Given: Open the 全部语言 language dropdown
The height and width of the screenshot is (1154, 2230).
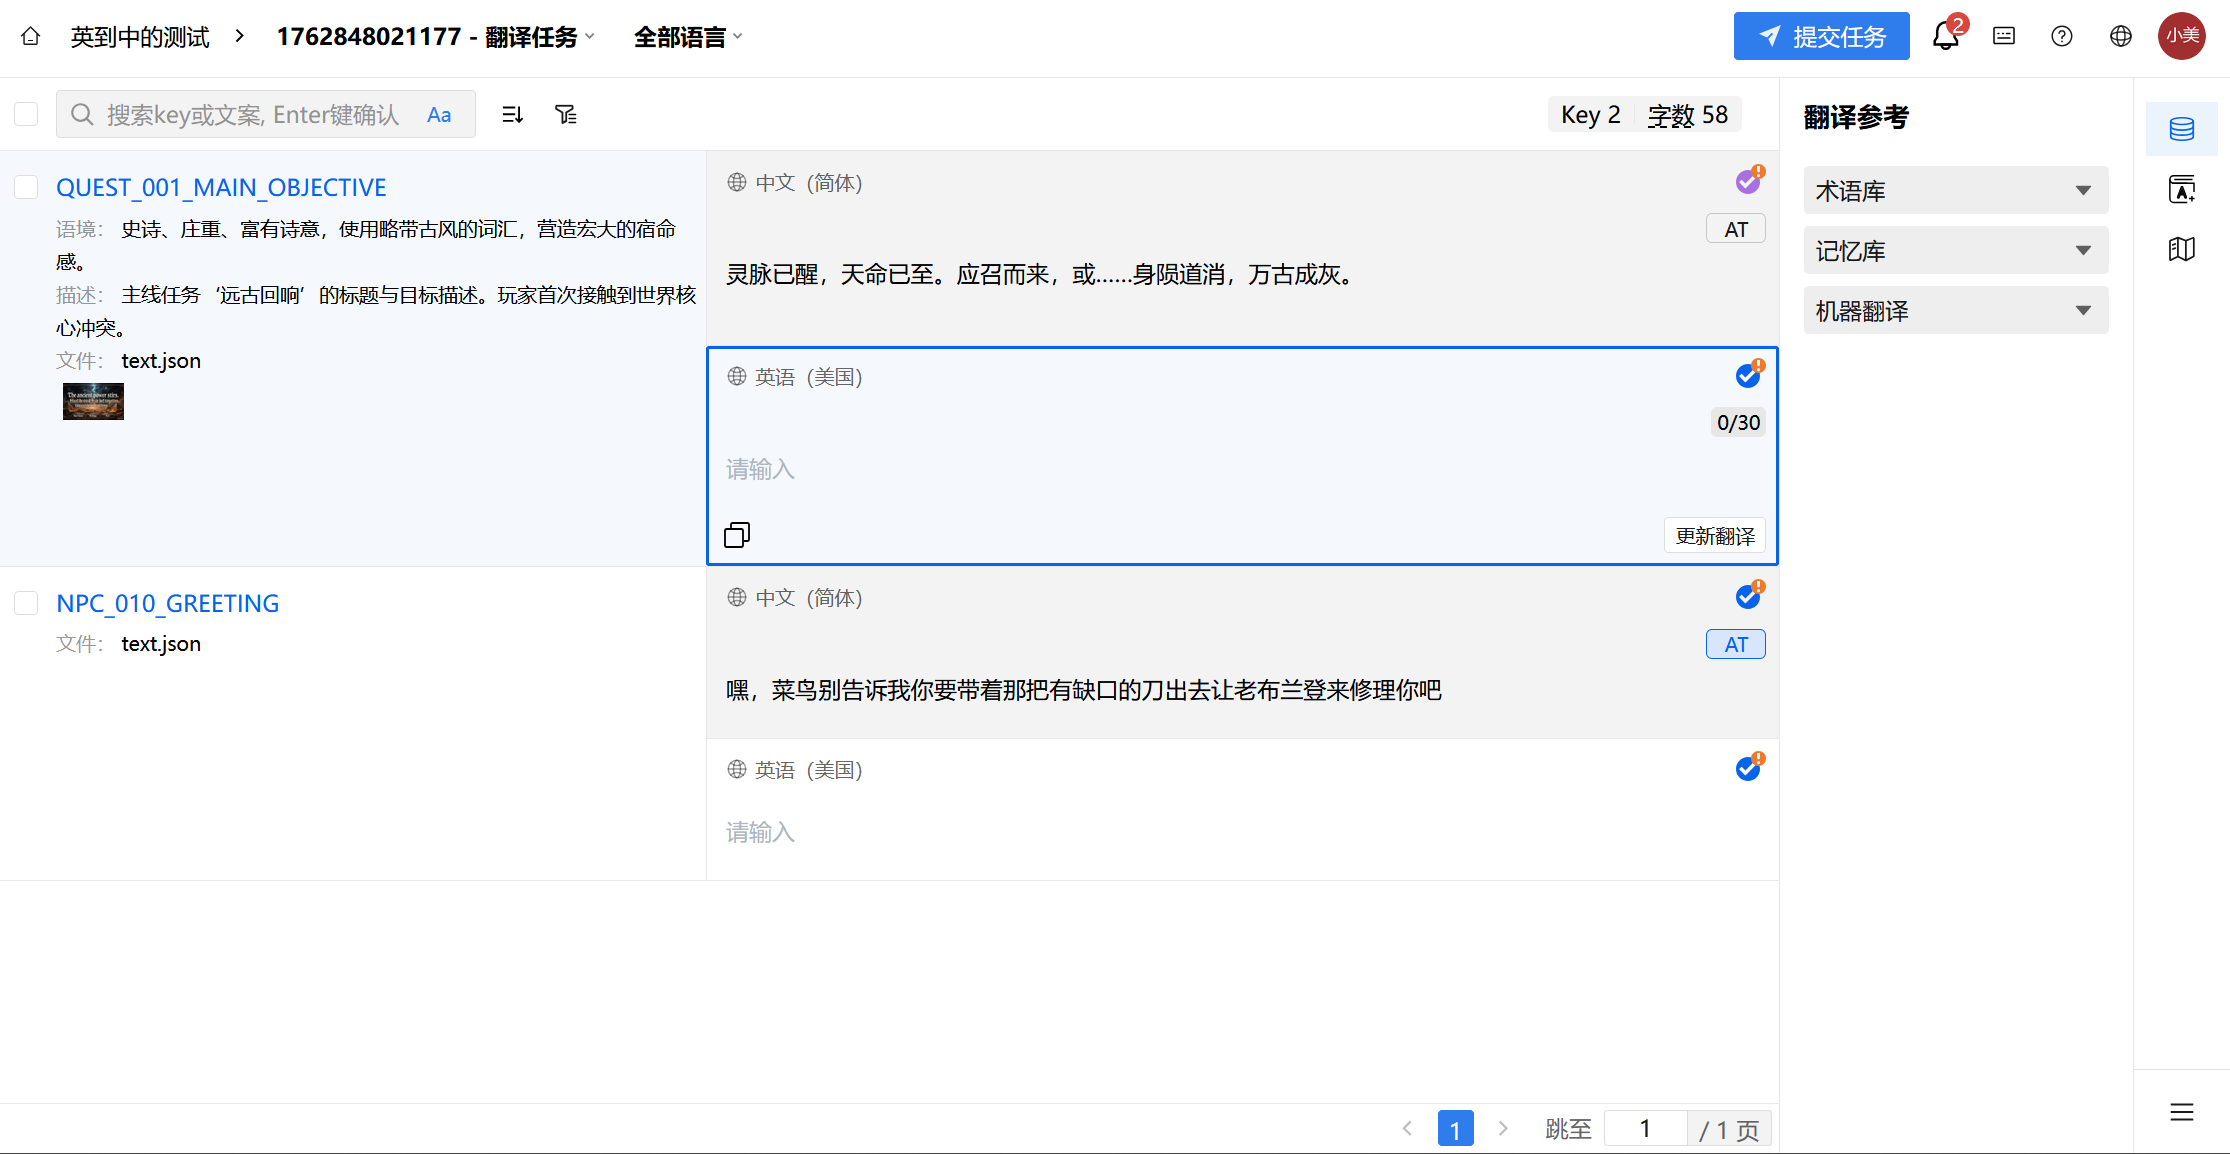Looking at the screenshot, I should tap(688, 37).
